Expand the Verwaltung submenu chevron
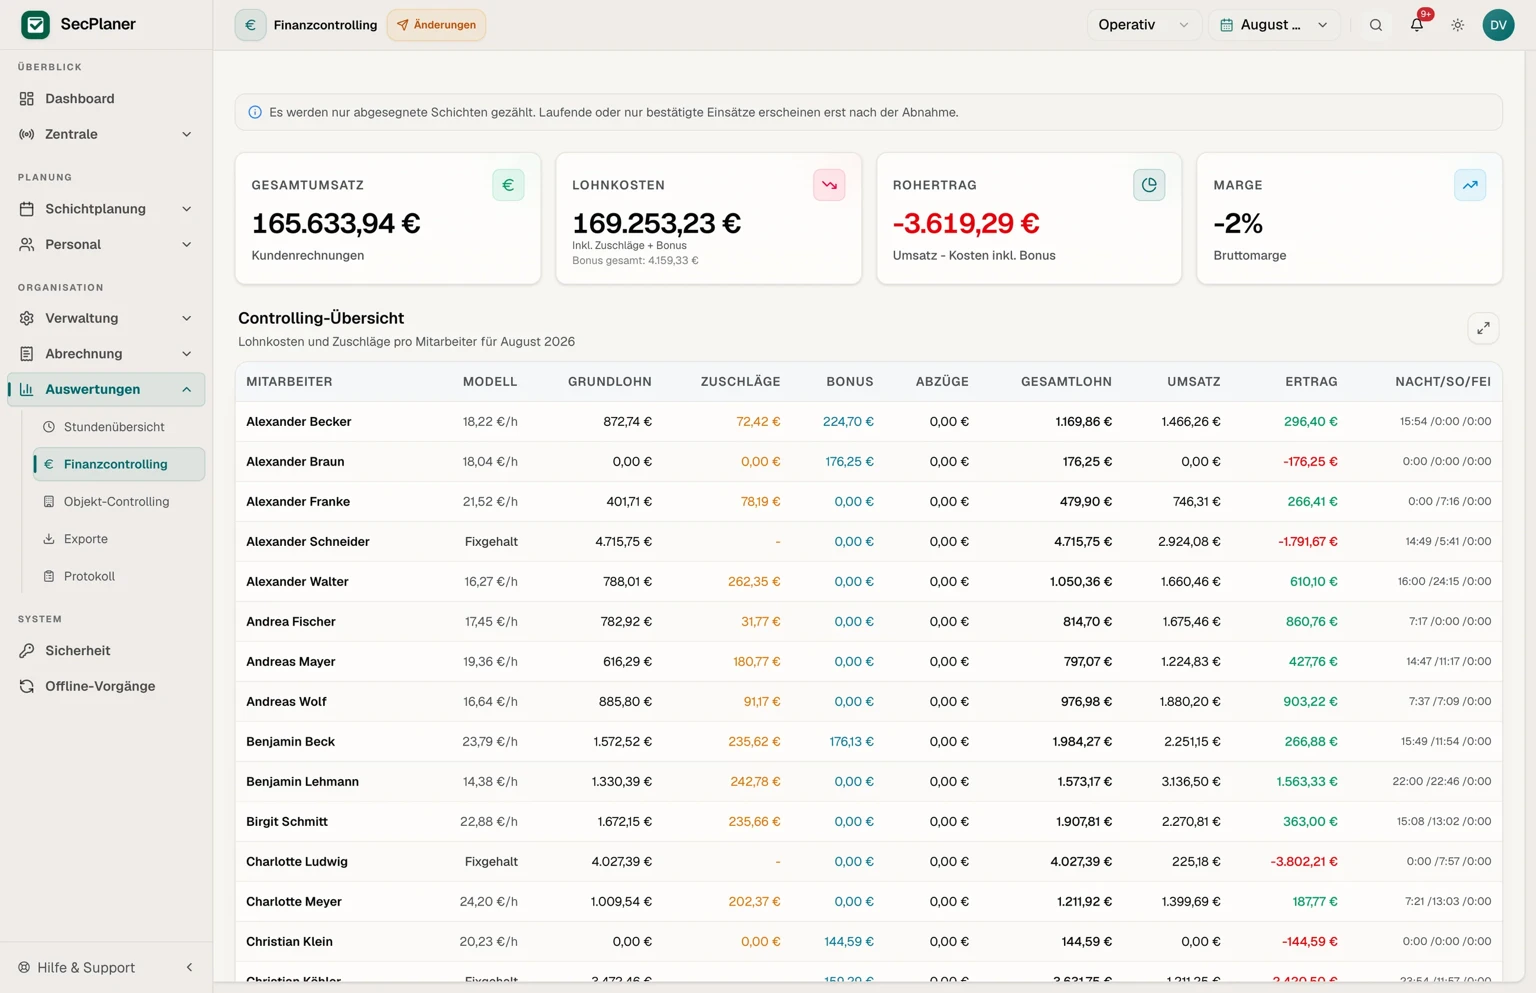Screen dimensions: 1536x993 [x=186, y=318]
